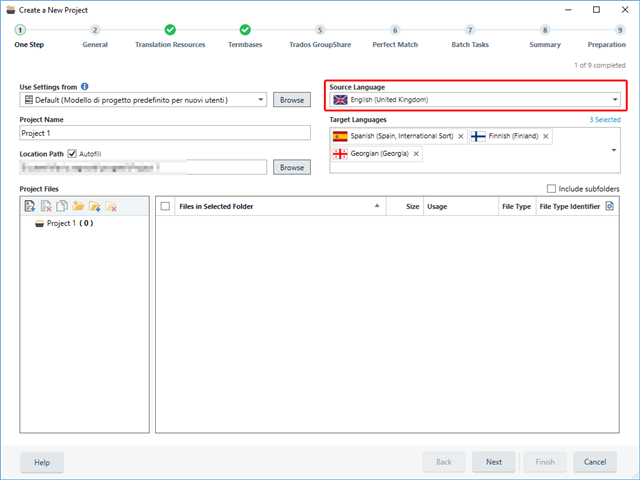Check the select-all files checkbox in header

tap(165, 206)
